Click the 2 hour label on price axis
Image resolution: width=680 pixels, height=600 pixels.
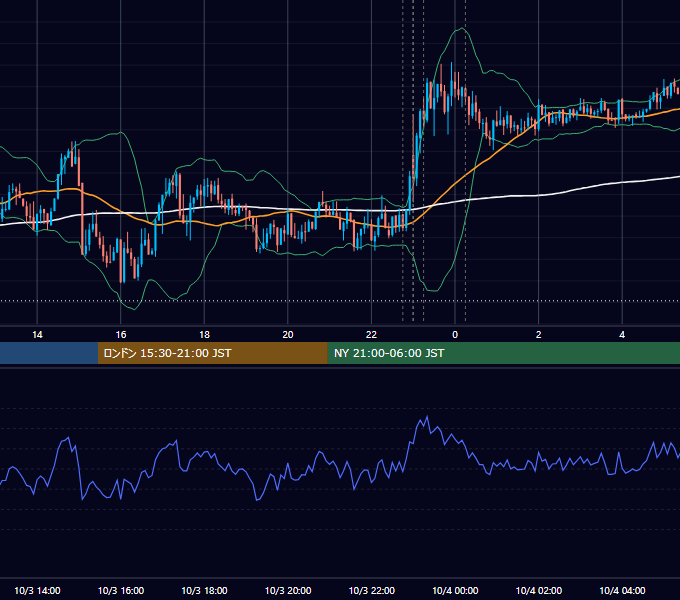coord(539,335)
